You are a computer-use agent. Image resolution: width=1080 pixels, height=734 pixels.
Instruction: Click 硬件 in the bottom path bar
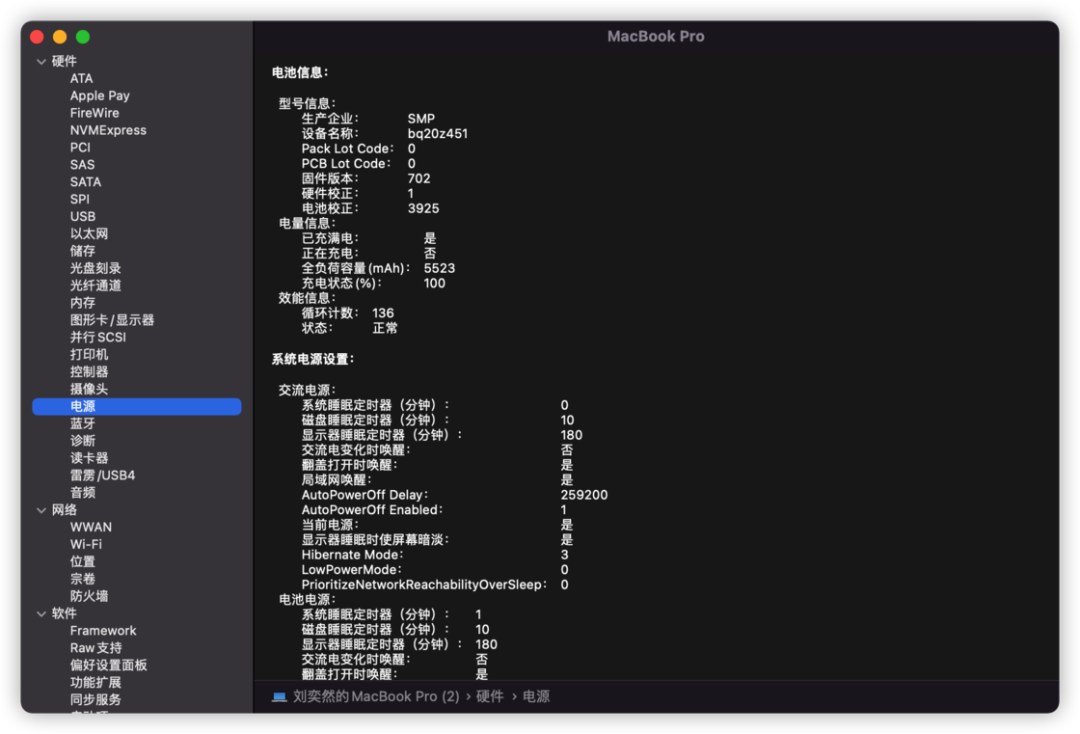tap(490, 696)
